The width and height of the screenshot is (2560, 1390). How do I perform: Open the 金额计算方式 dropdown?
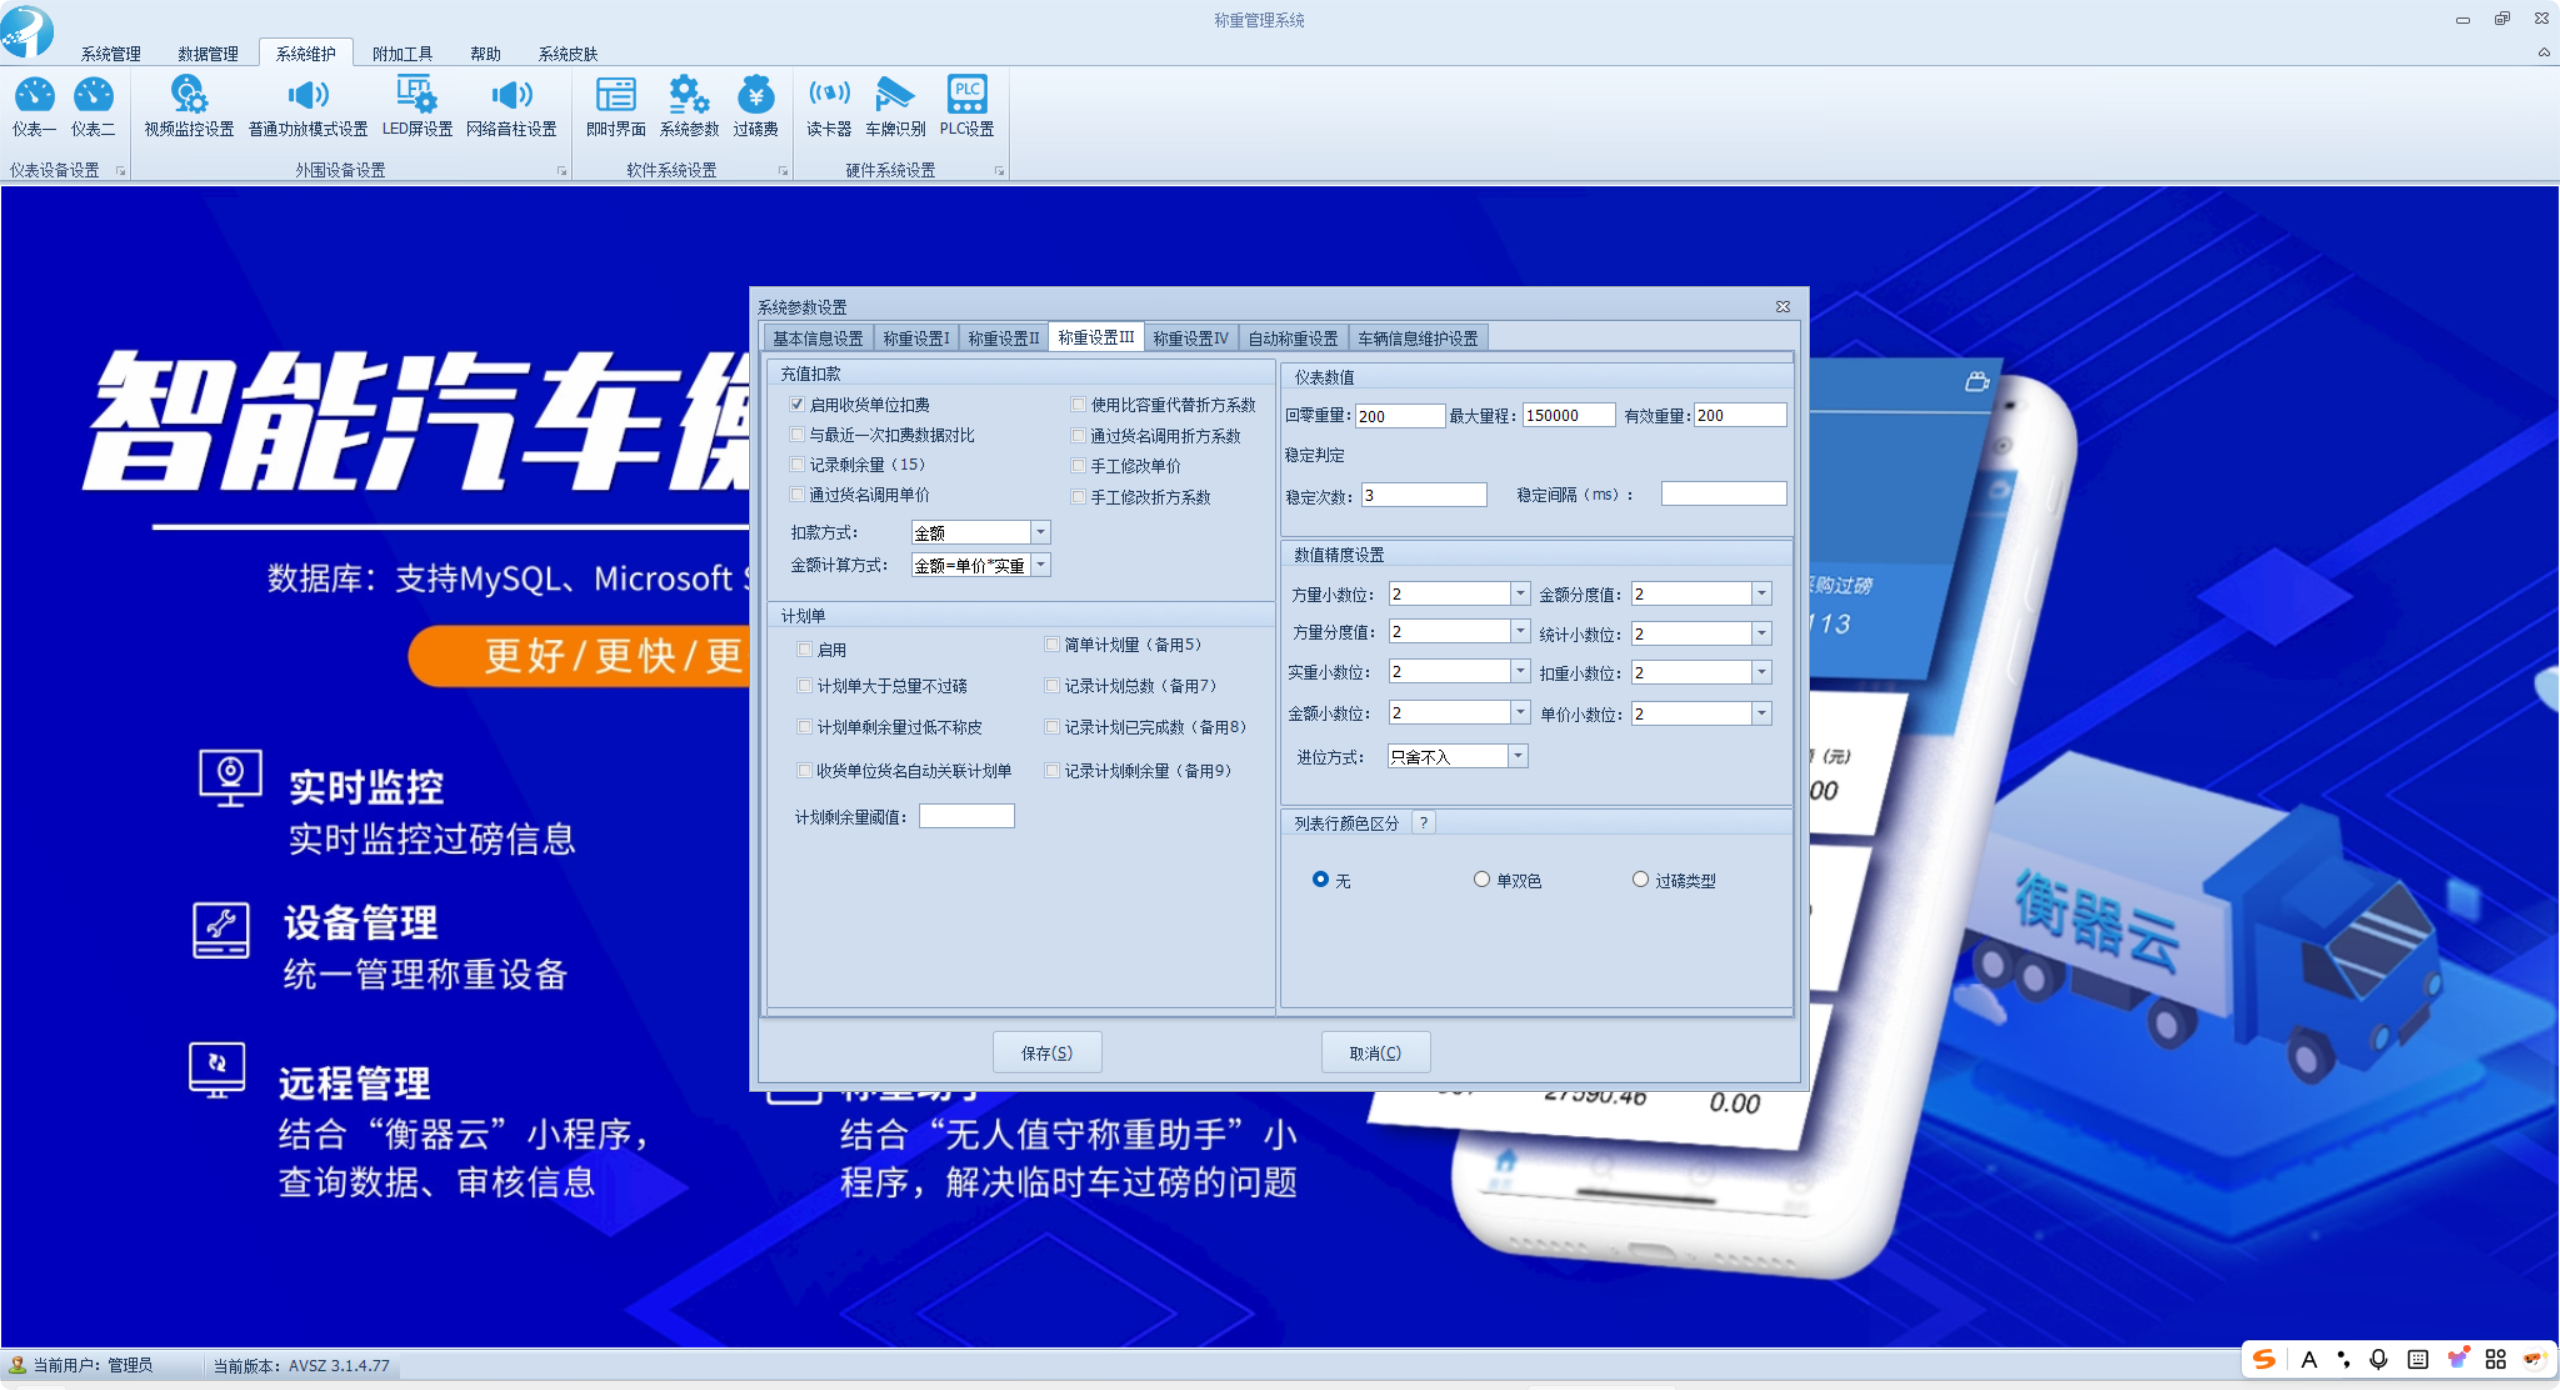(x=1041, y=565)
